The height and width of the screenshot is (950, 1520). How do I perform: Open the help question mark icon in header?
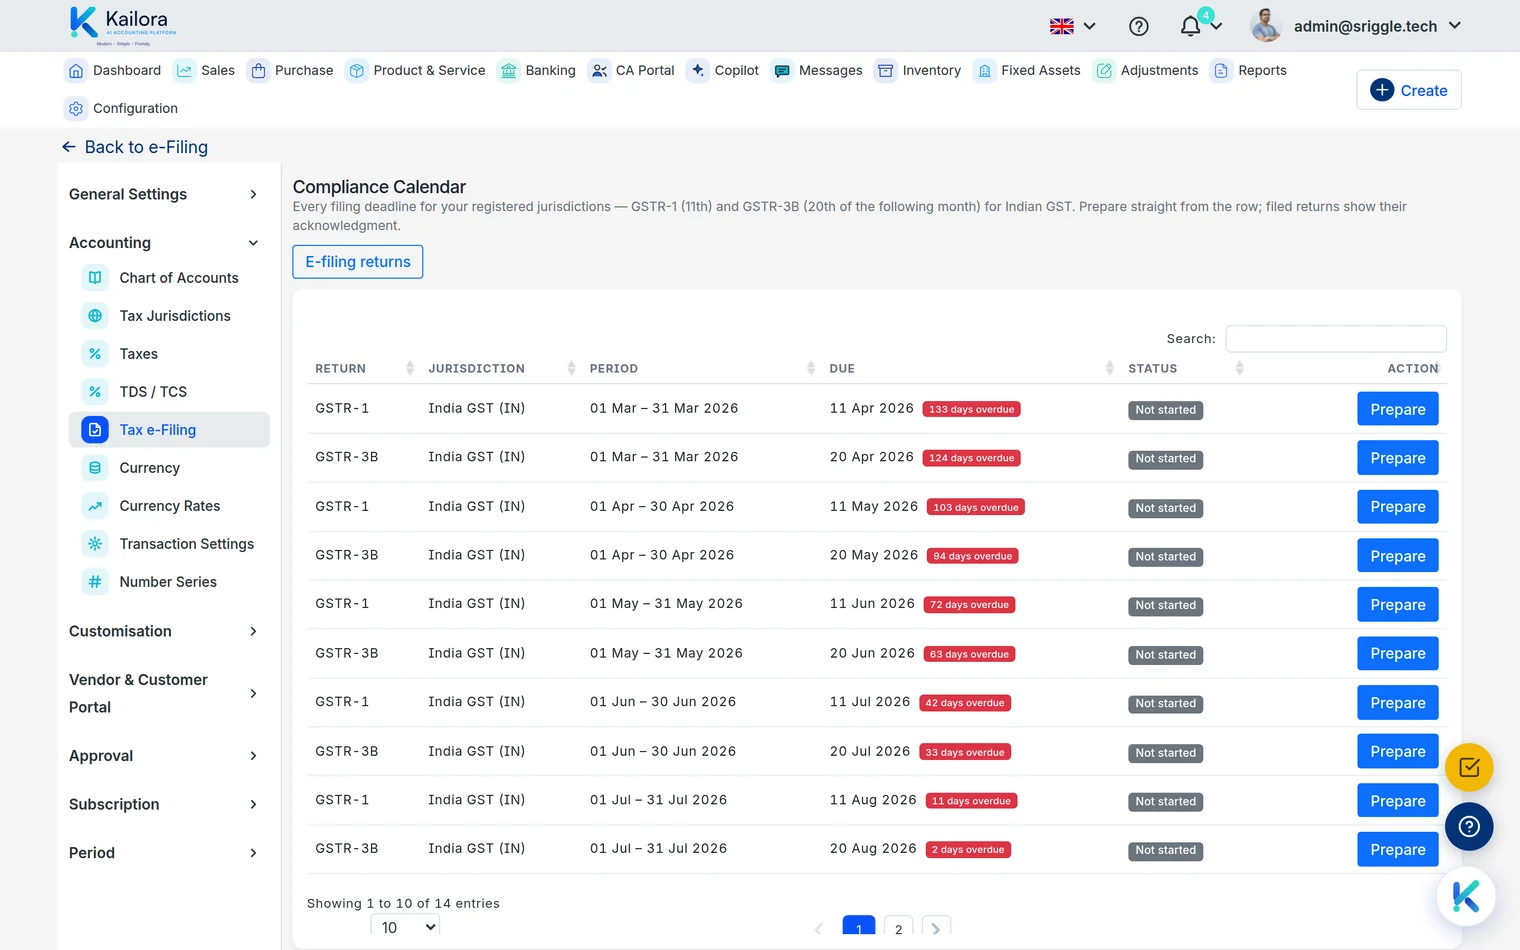click(1138, 26)
